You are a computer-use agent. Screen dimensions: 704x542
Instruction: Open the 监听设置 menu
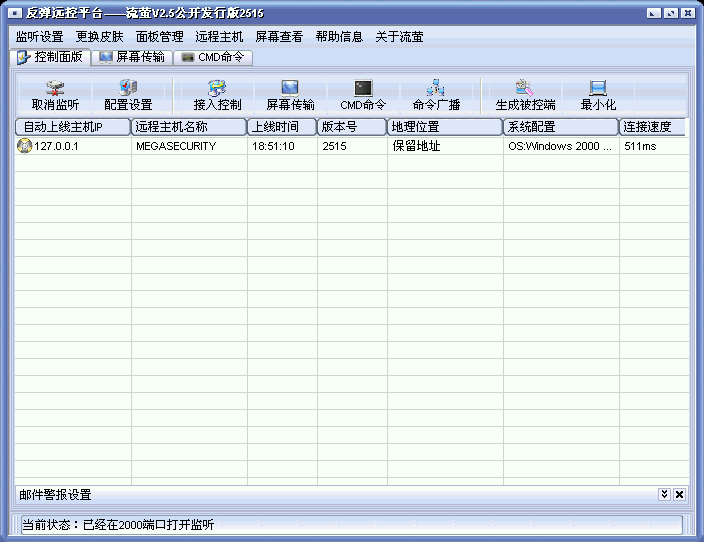40,37
